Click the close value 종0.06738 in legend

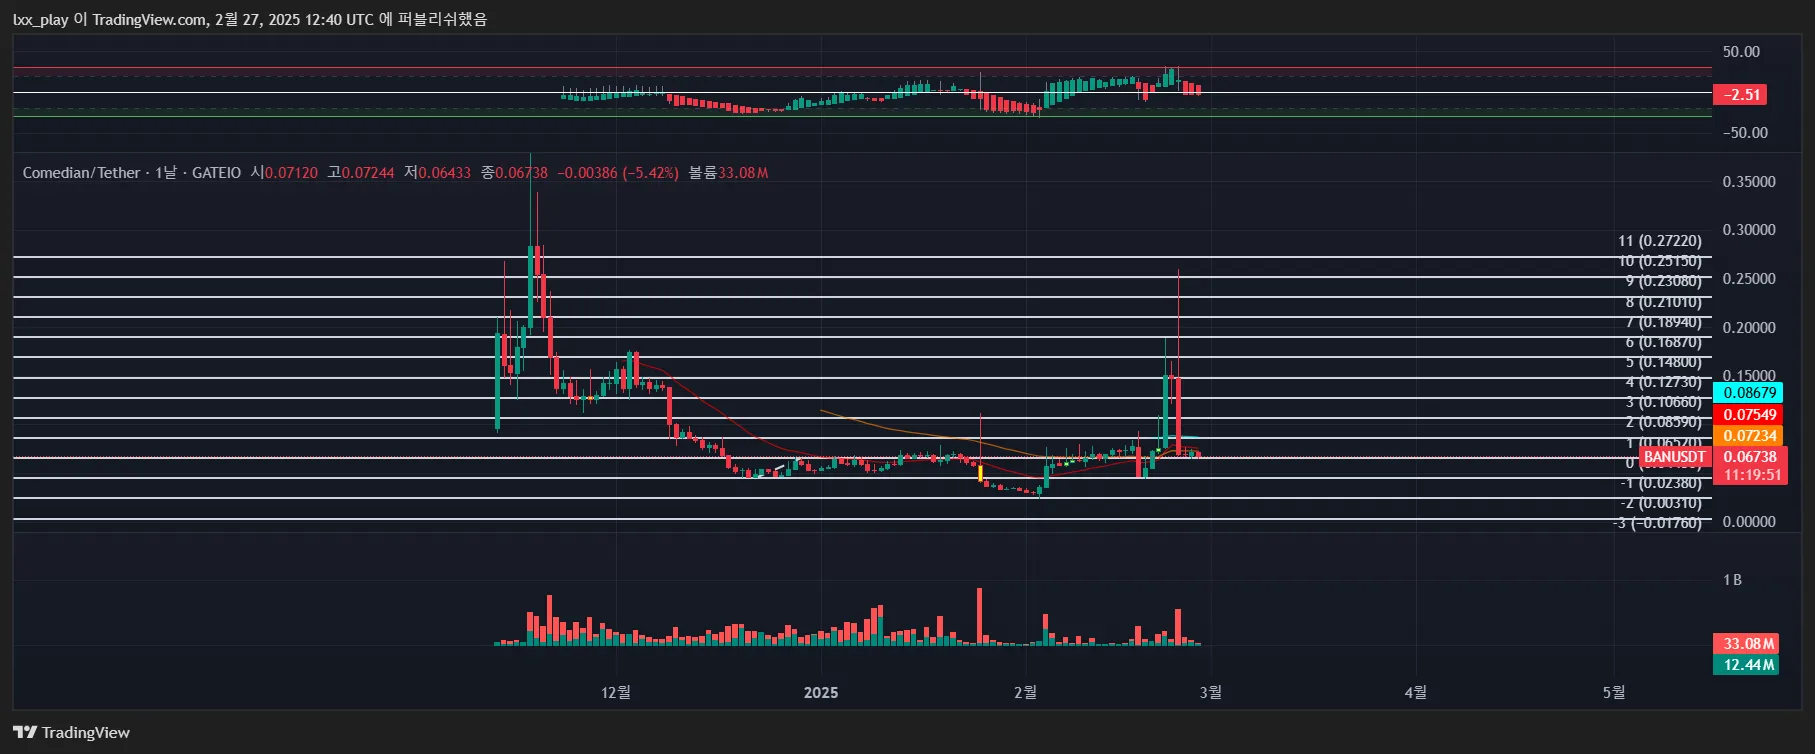click(514, 173)
